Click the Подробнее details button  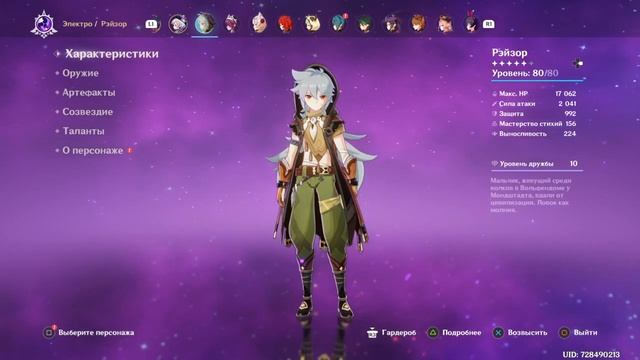(462, 333)
